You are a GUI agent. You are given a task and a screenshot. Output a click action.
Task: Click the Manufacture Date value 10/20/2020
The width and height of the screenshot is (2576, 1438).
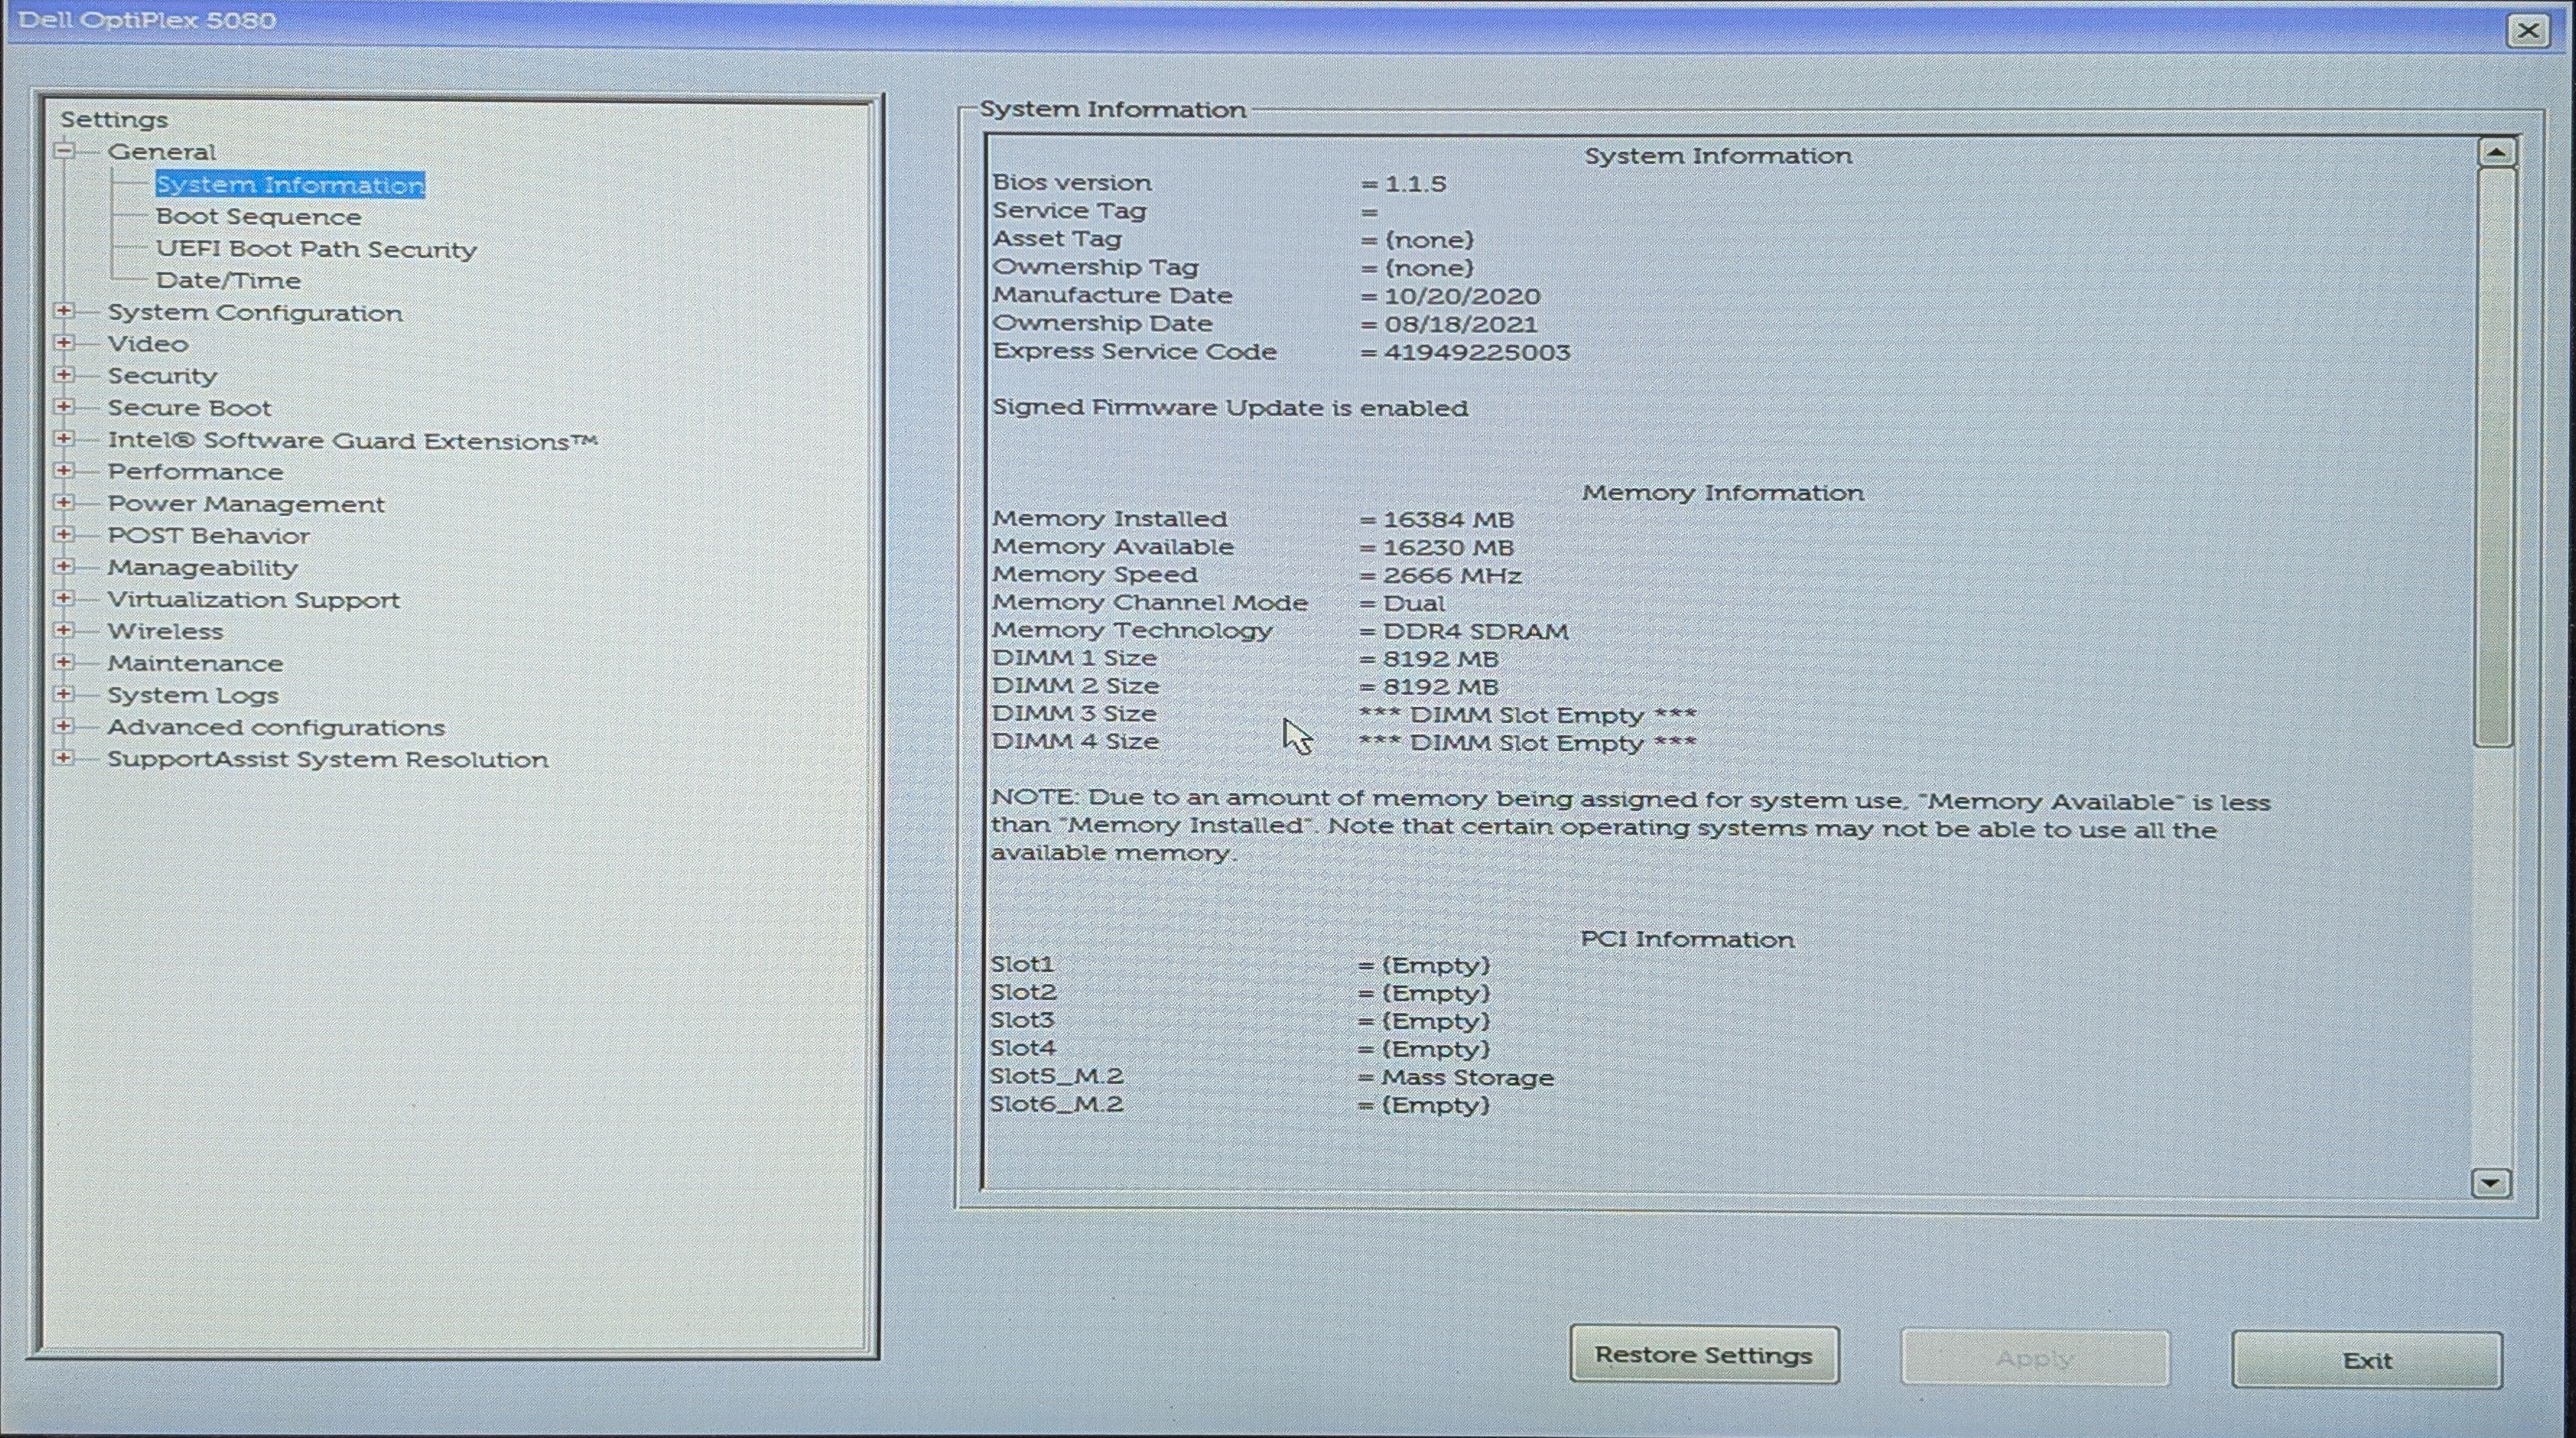tap(1462, 297)
